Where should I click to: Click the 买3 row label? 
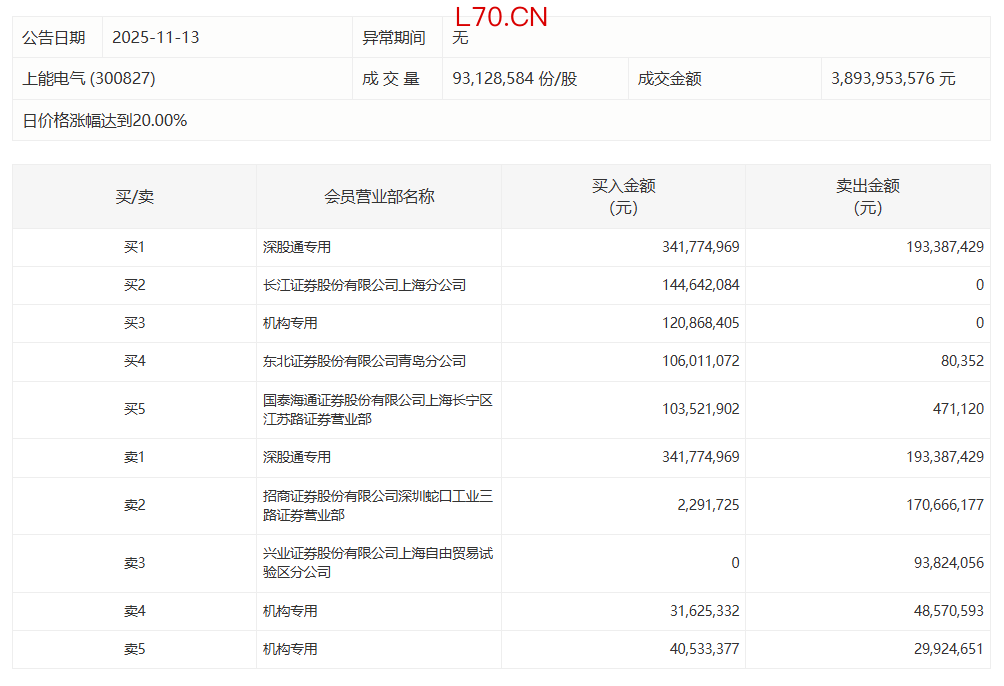(134, 323)
